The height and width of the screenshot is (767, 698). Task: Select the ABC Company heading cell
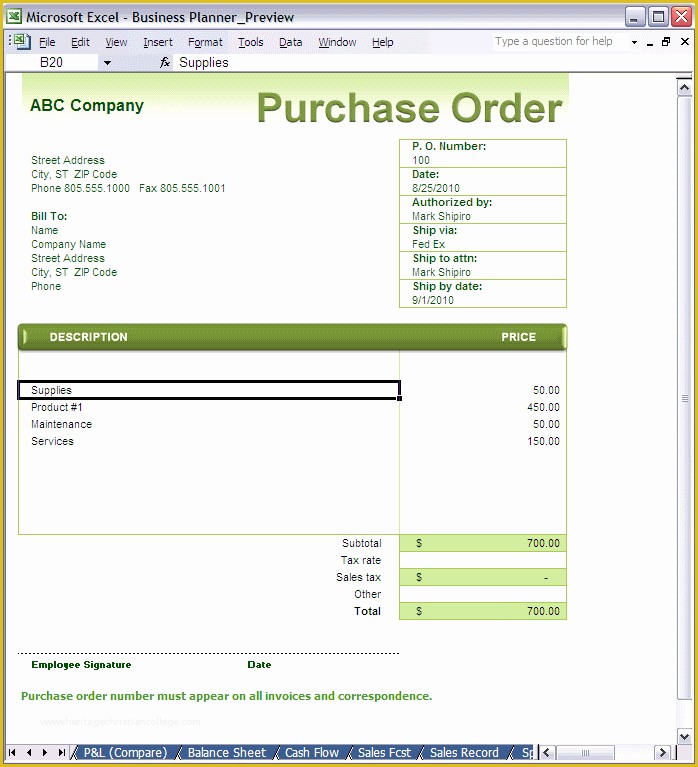(x=87, y=105)
